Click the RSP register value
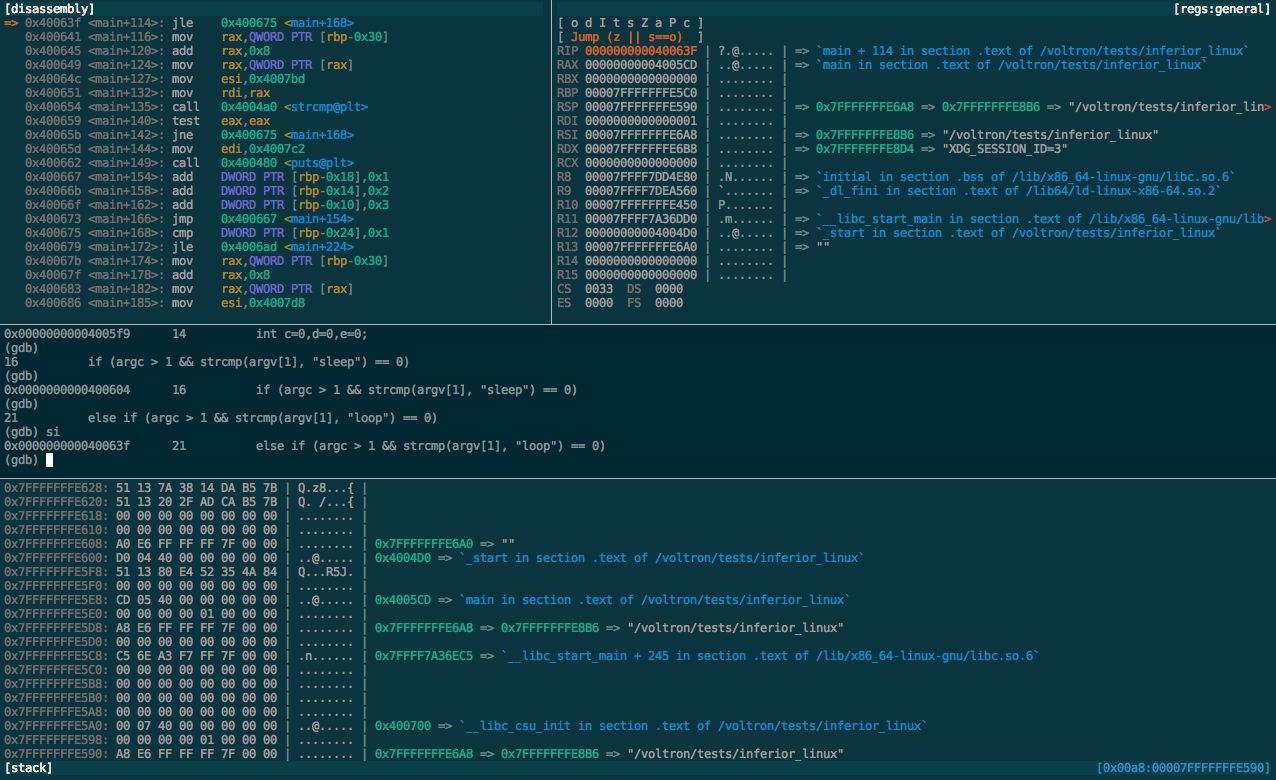This screenshot has width=1276, height=780. pyautogui.click(x=641, y=107)
